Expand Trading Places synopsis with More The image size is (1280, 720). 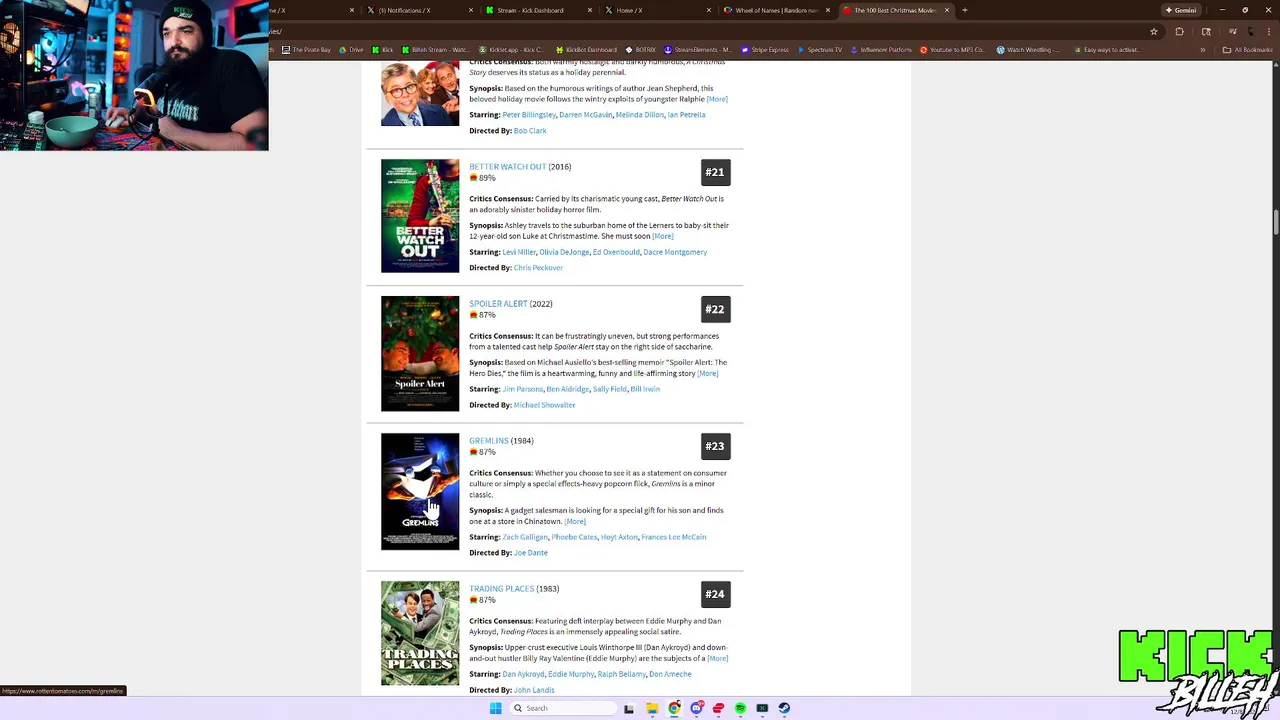(718, 658)
